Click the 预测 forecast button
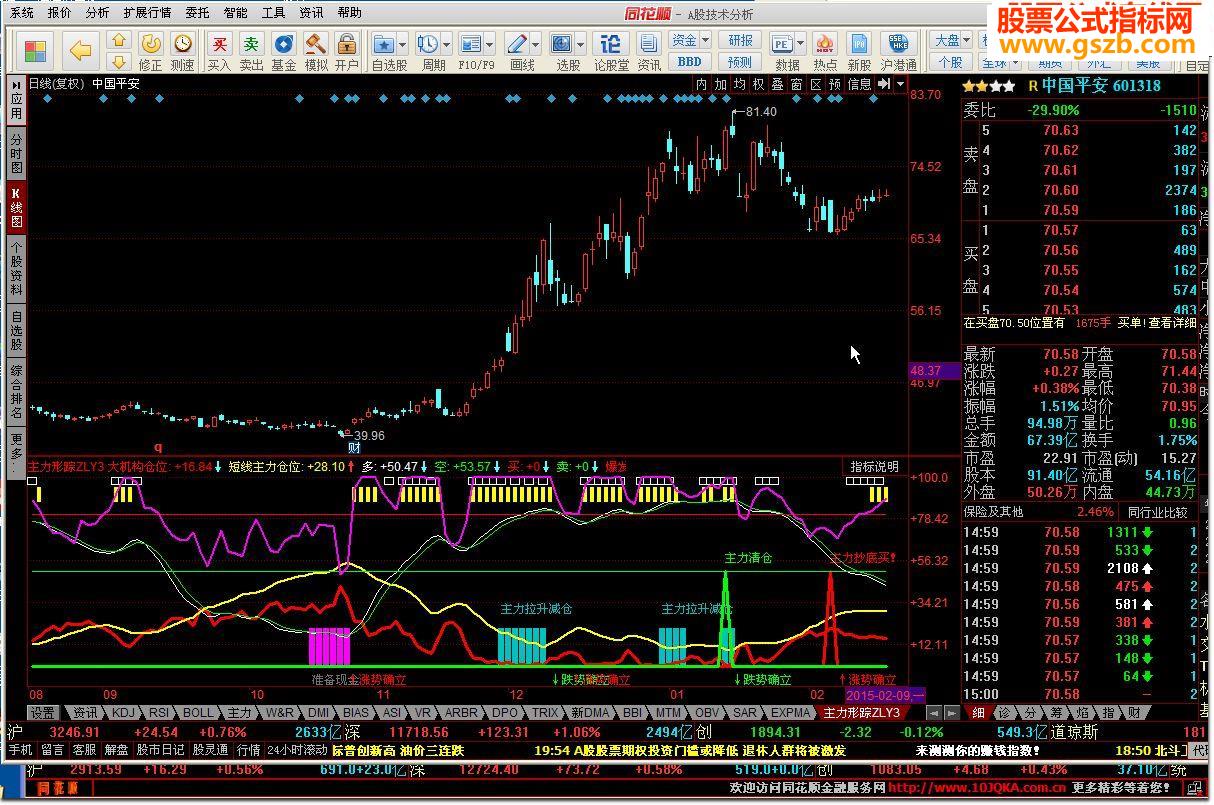Screen dimensions: 1214x805 tap(741, 62)
